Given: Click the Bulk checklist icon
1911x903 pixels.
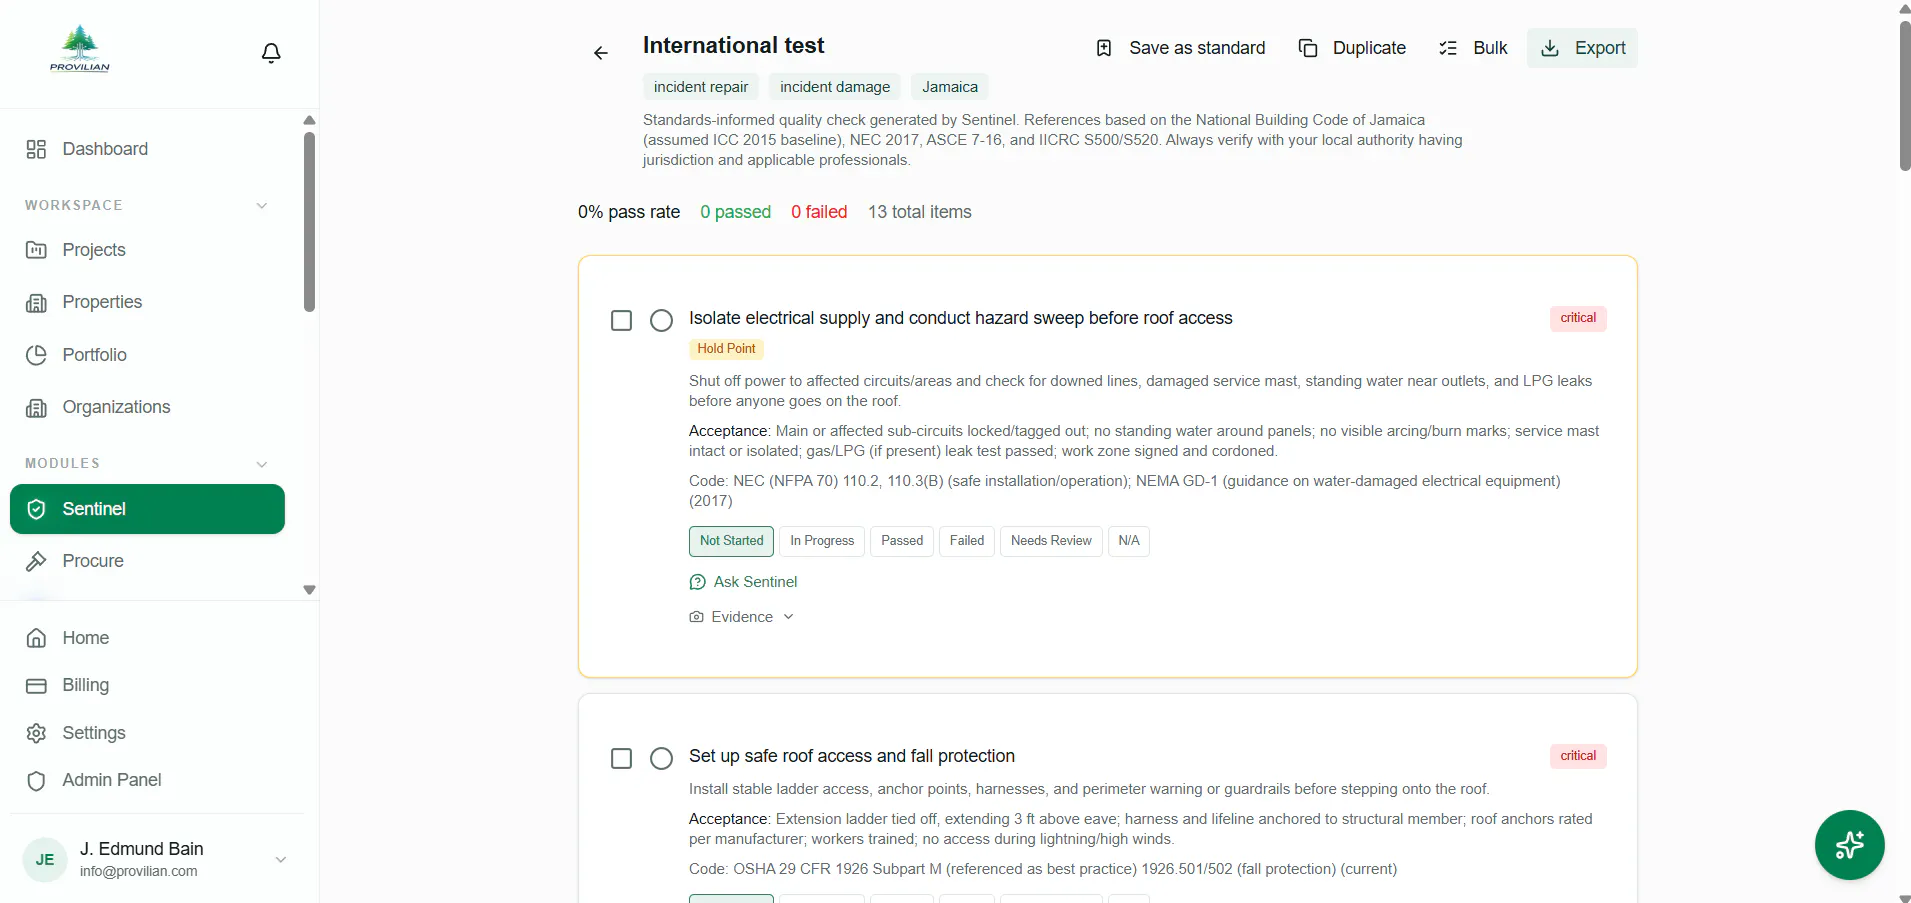Looking at the screenshot, I should pyautogui.click(x=1448, y=48).
